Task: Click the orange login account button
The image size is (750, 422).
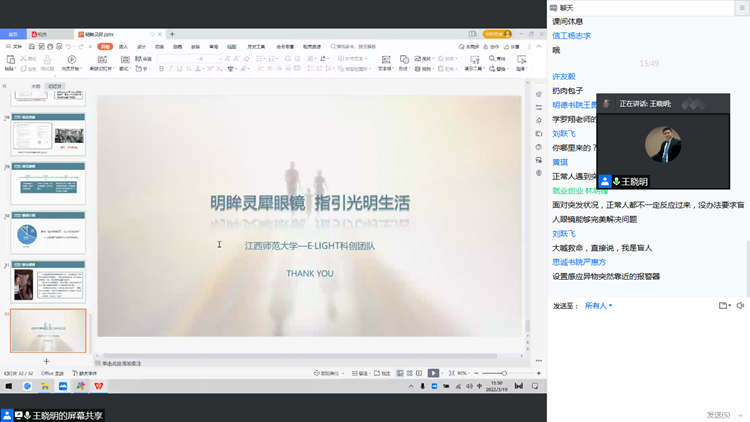Action: [497, 34]
